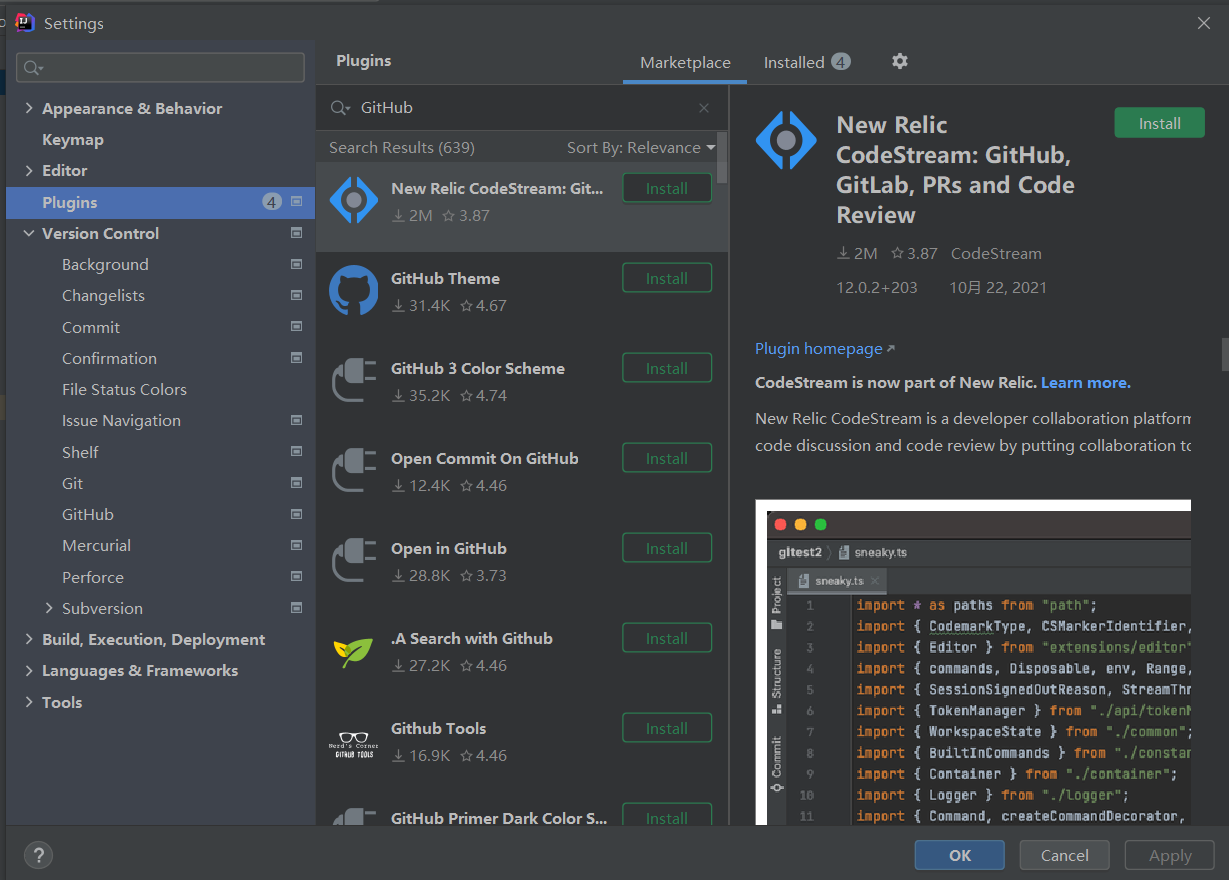Open the Sort By: Relevance dropdown
The image size is (1229, 880).
tap(641, 147)
